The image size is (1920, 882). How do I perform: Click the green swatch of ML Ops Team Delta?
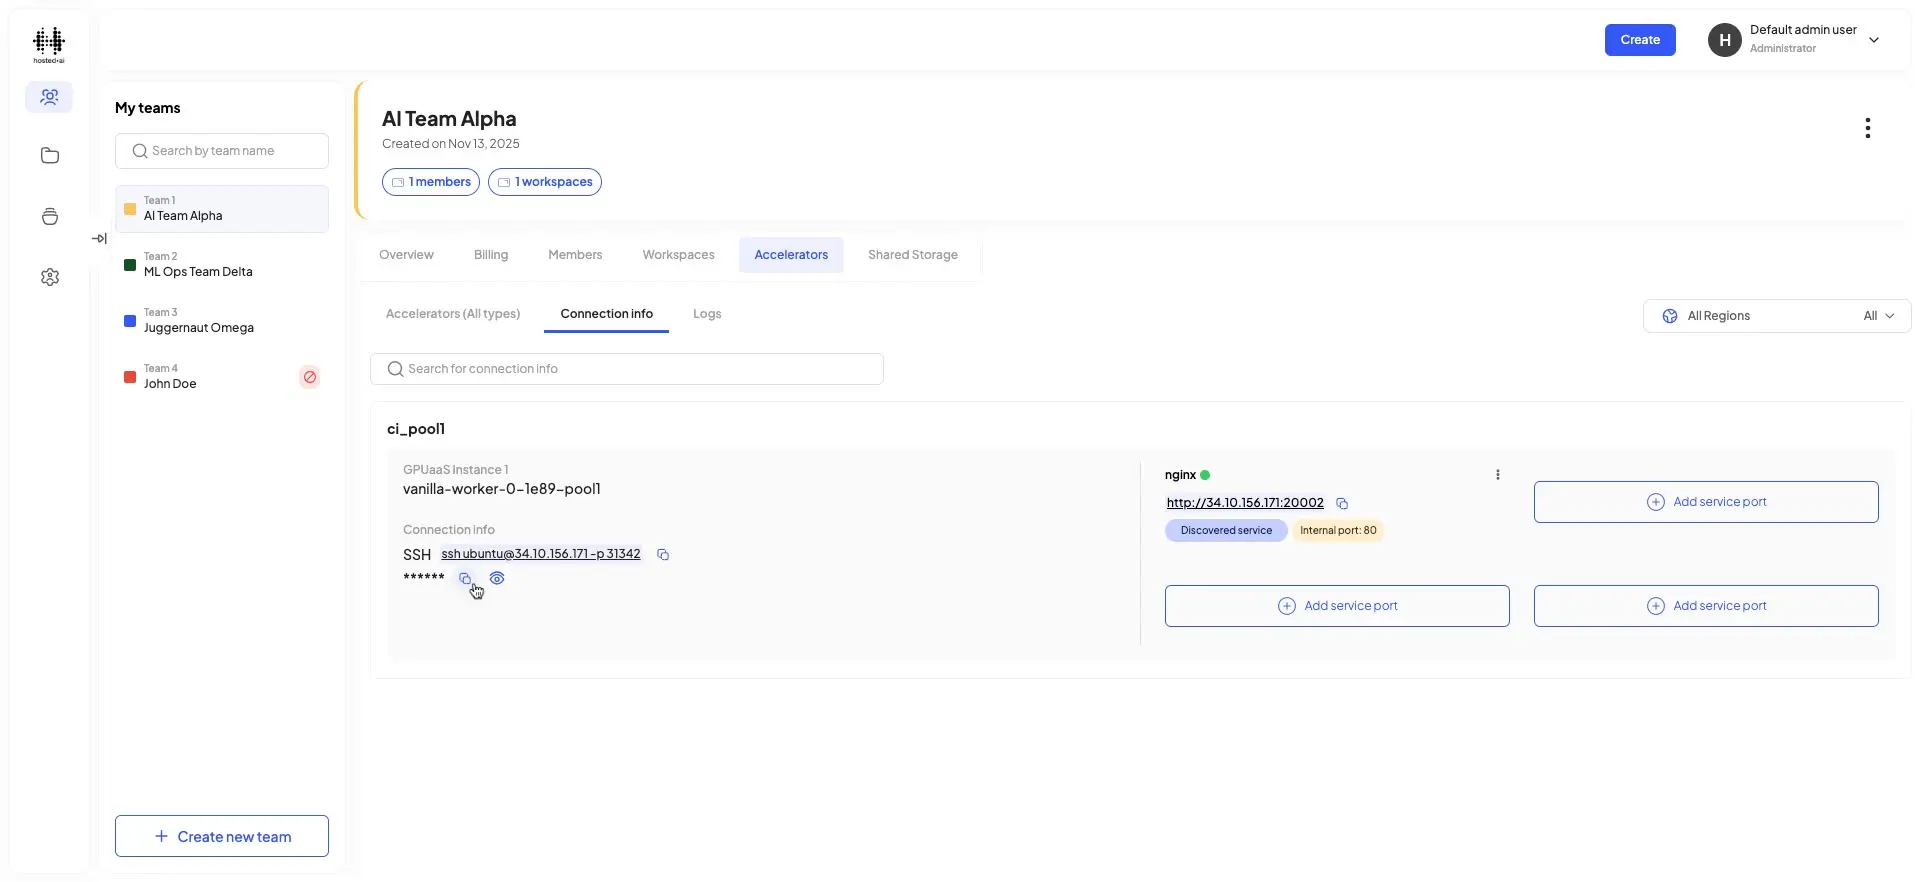pyautogui.click(x=130, y=265)
